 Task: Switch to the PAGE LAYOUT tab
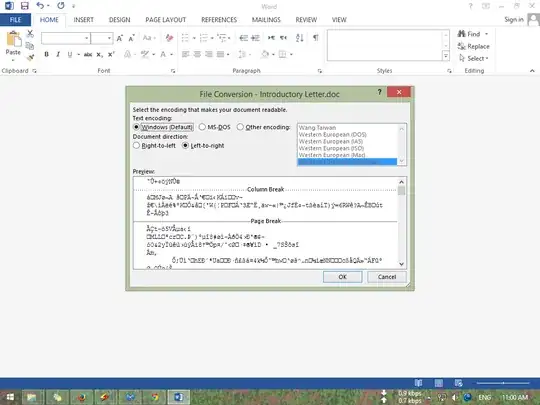pyautogui.click(x=166, y=20)
